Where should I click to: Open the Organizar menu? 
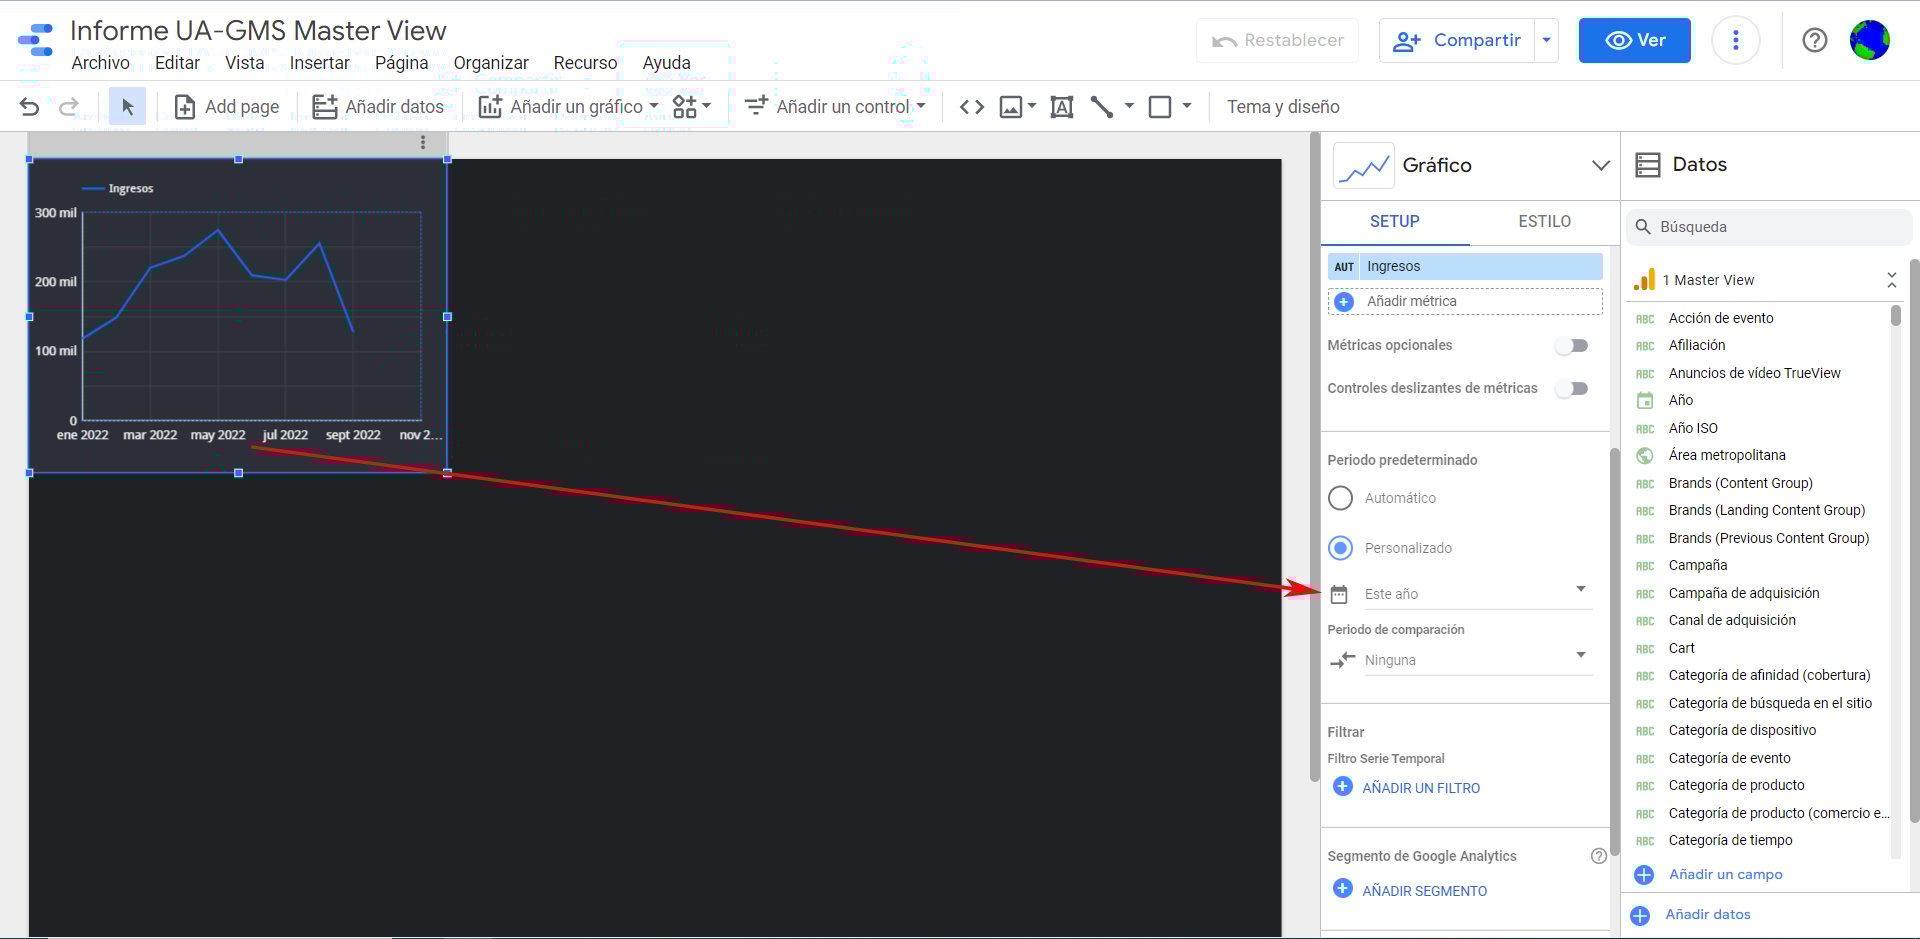point(491,63)
